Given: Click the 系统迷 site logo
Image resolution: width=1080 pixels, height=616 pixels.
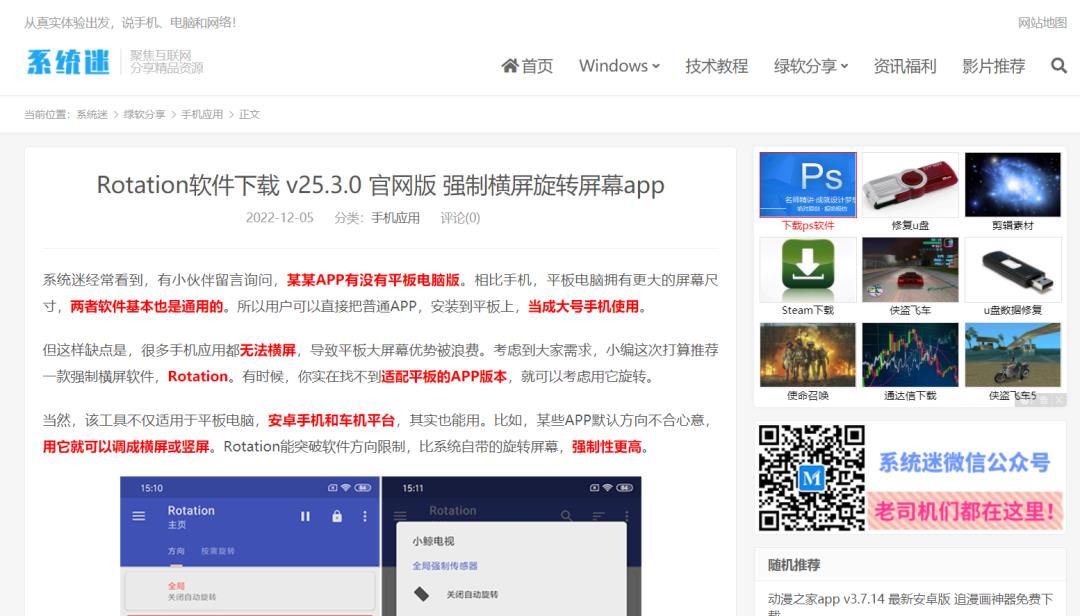Looking at the screenshot, I should (68, 62).
